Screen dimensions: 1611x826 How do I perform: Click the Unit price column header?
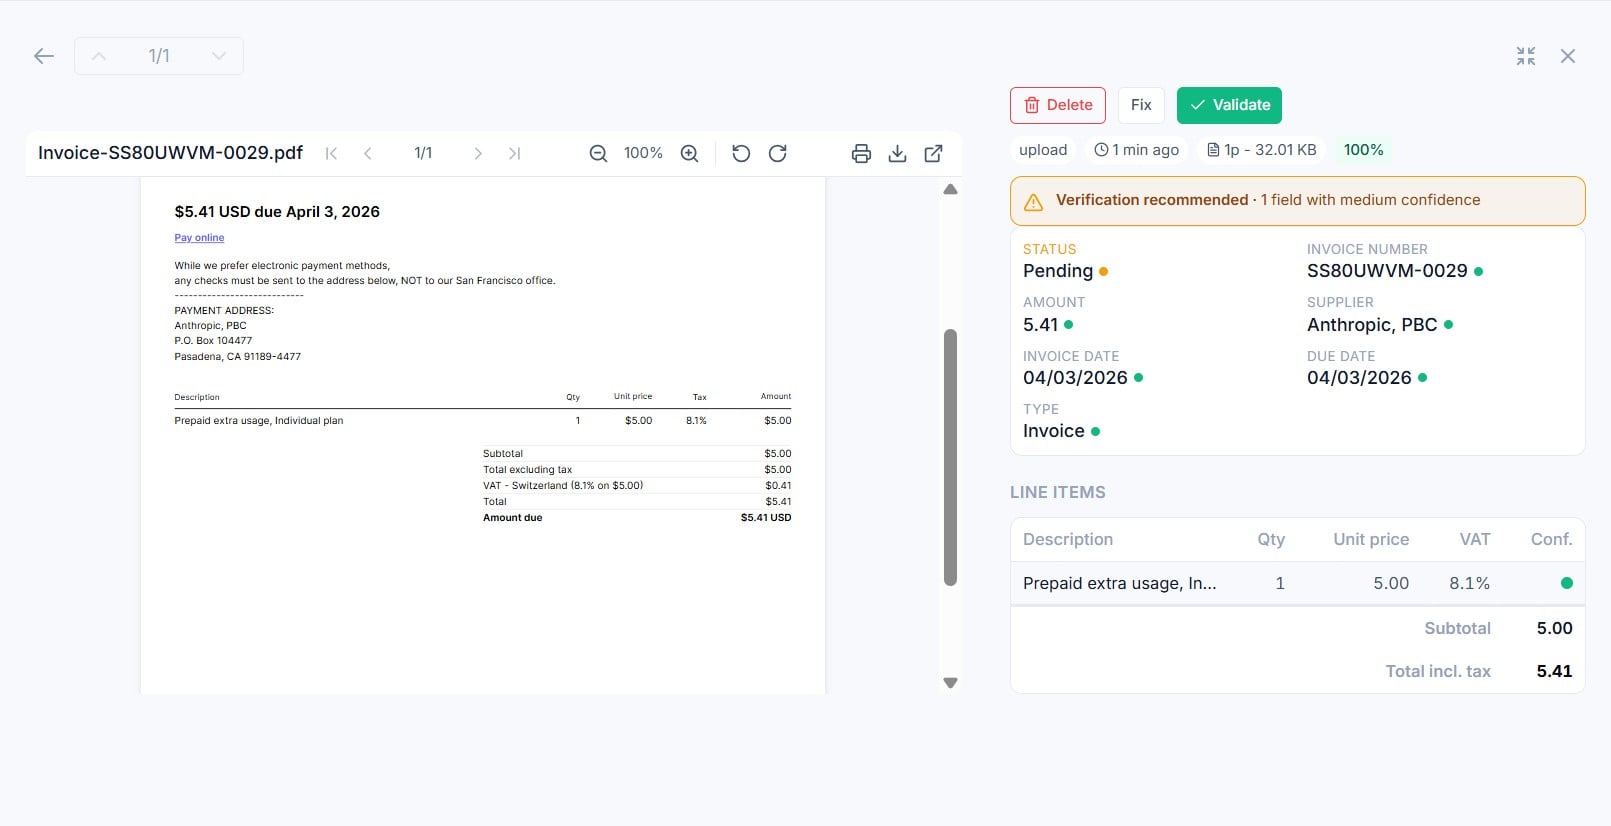1371,539
